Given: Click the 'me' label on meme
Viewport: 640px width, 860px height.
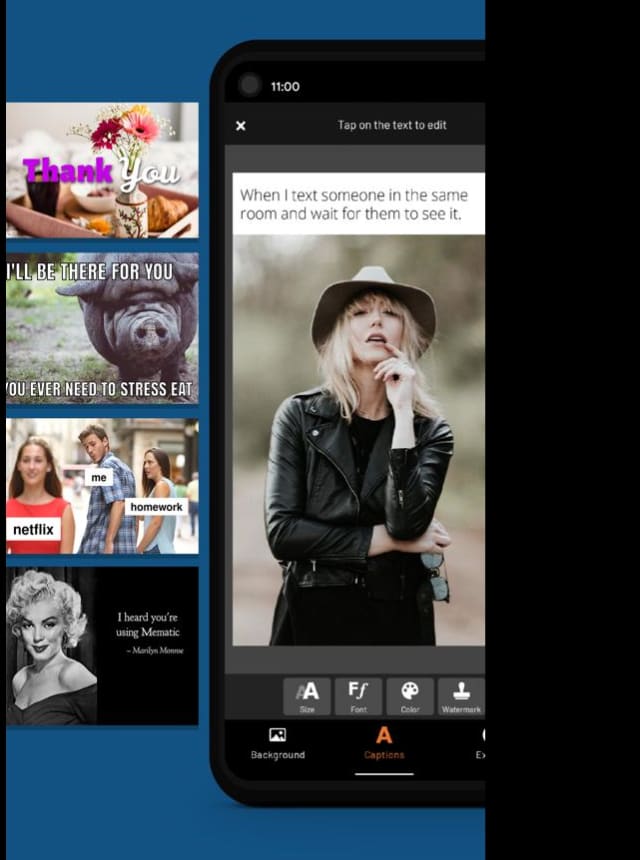Looking at the screenshot, I should pyautogui.click(x=99, y=477).
